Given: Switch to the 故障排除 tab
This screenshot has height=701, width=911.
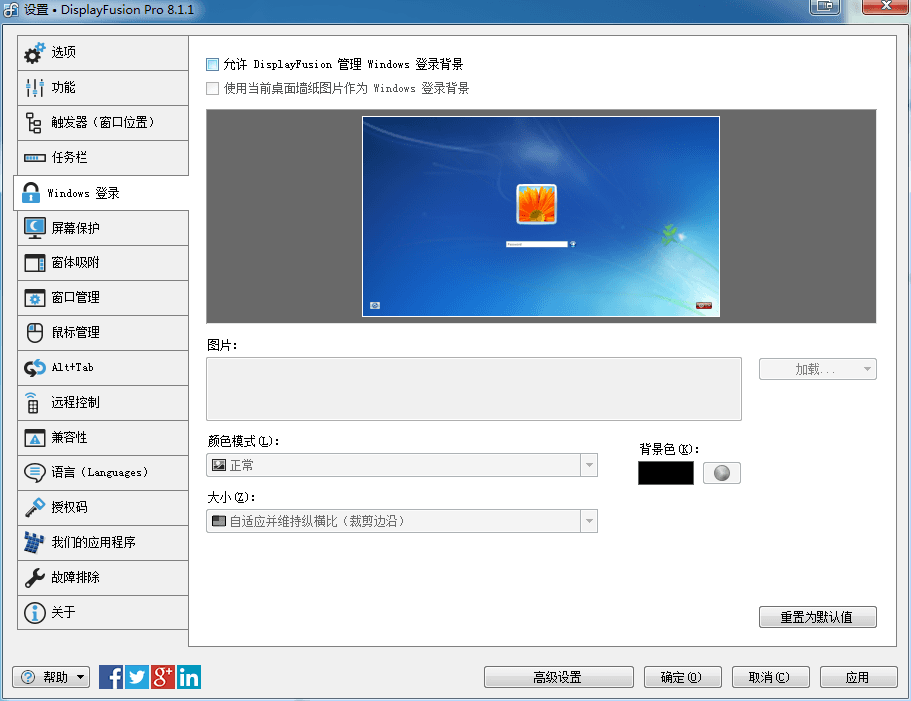Looking at the screenshot, I should (x=103, y=577).
